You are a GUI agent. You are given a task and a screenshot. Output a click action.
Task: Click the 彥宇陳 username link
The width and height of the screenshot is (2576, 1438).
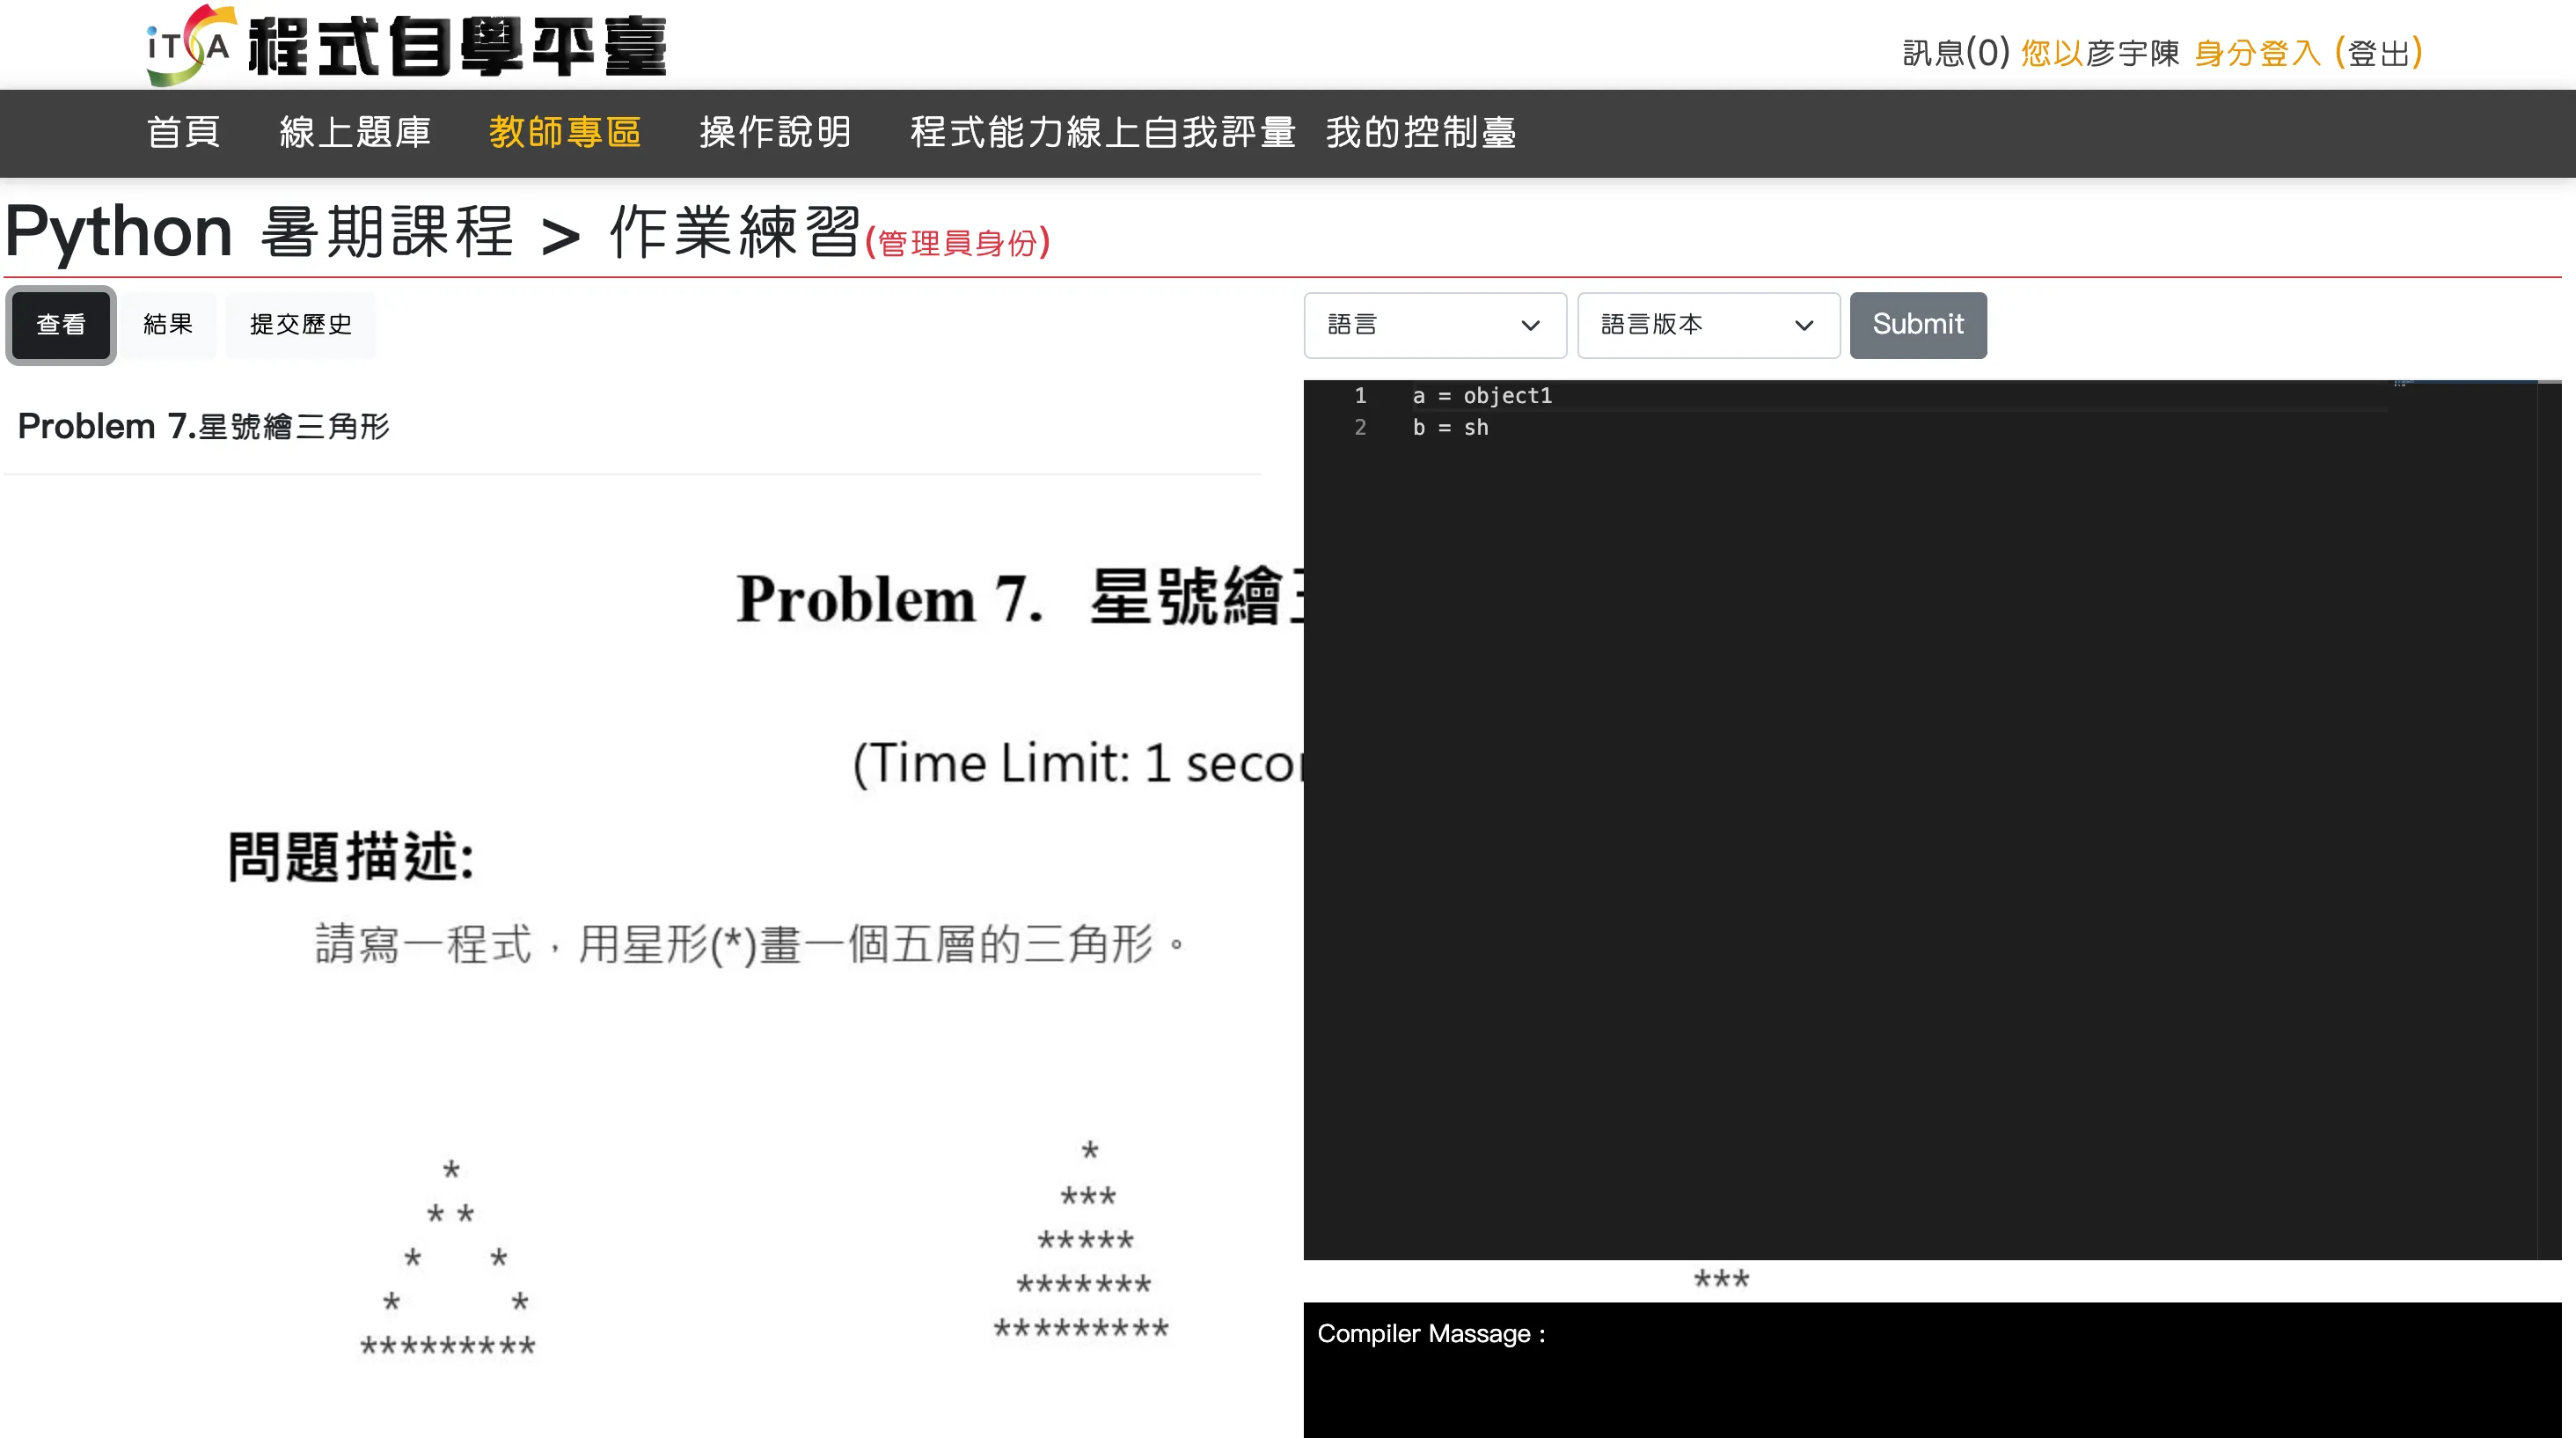(2132, 53)
